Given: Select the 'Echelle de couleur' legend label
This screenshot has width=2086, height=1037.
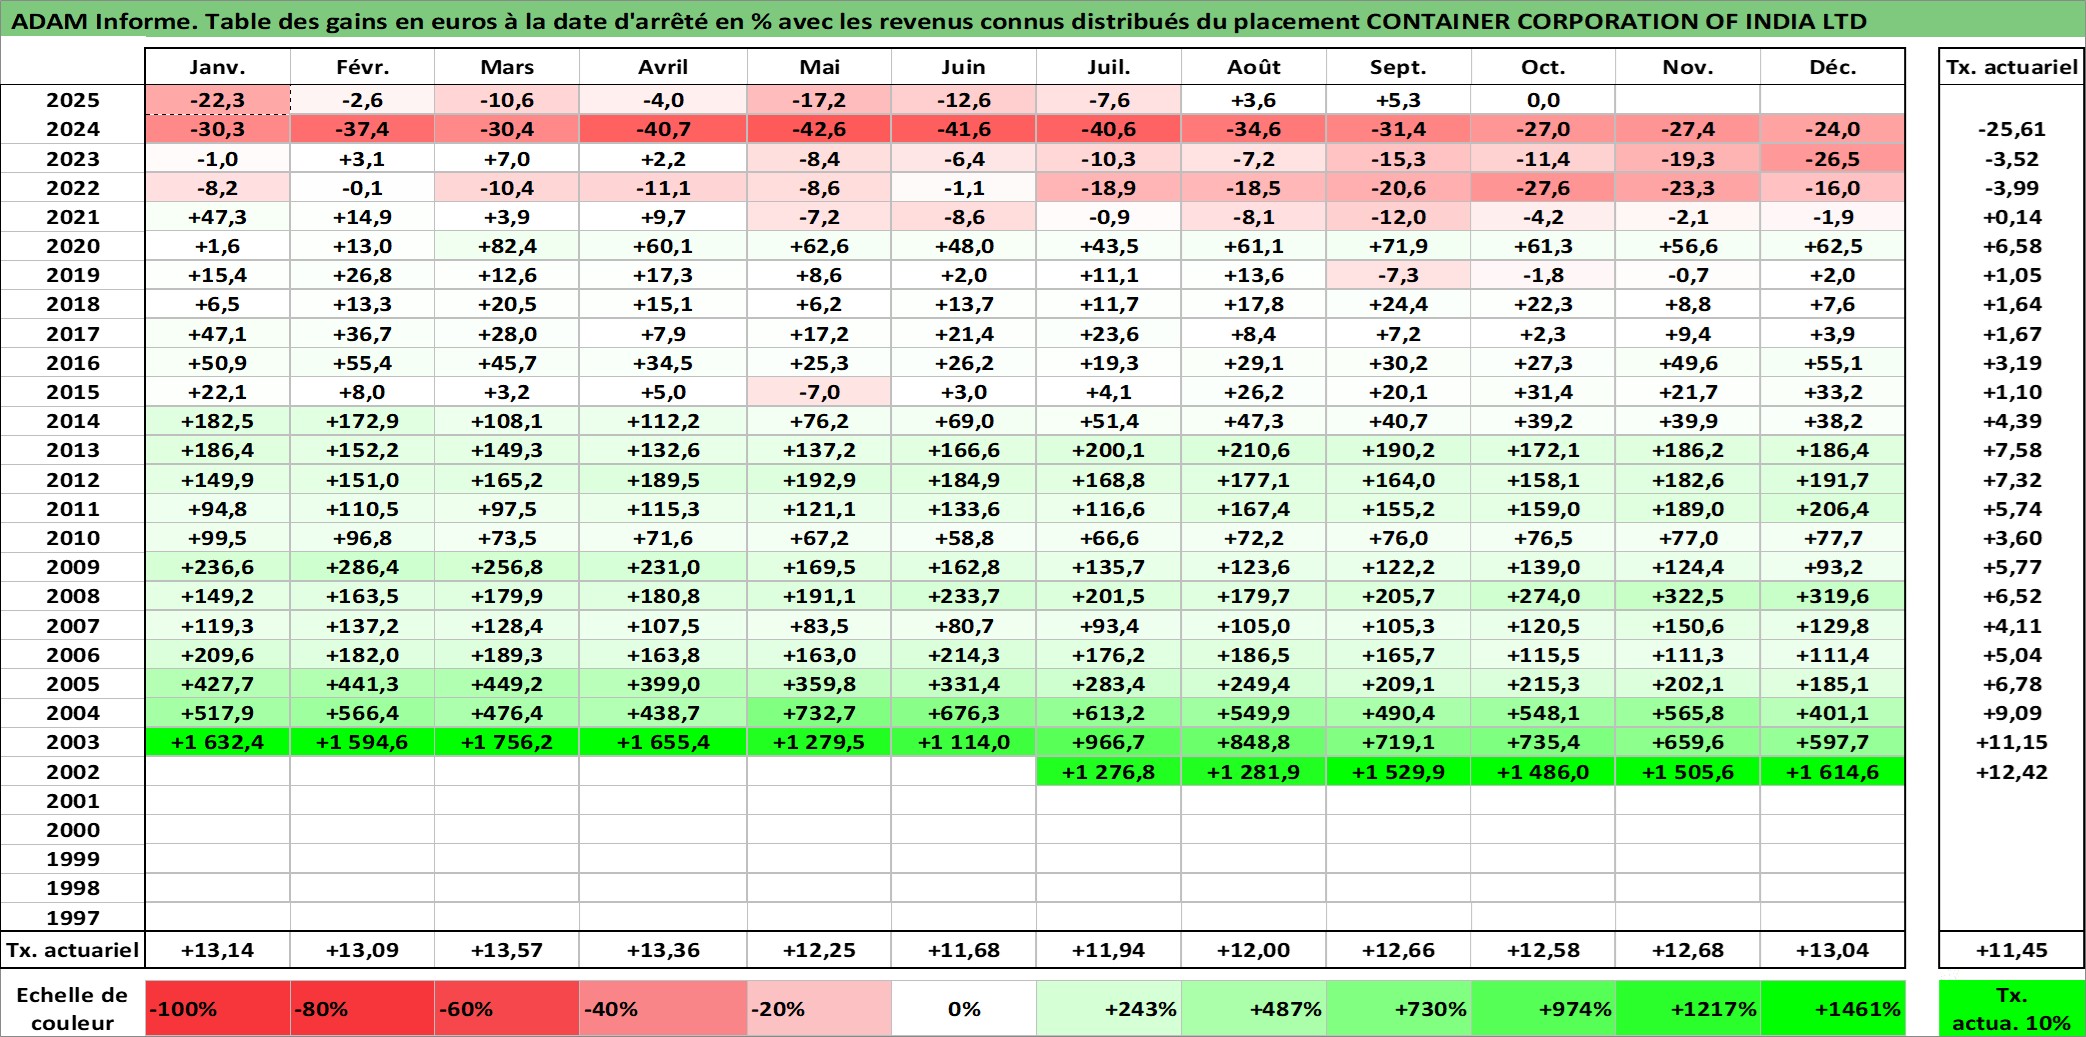Looking at the screenshot, I should tap(73, 1008).
